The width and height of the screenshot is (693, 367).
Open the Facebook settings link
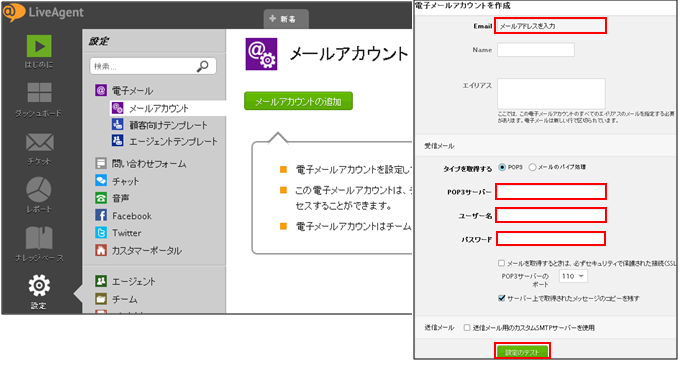pyautogui.click(x=132, y=216)
